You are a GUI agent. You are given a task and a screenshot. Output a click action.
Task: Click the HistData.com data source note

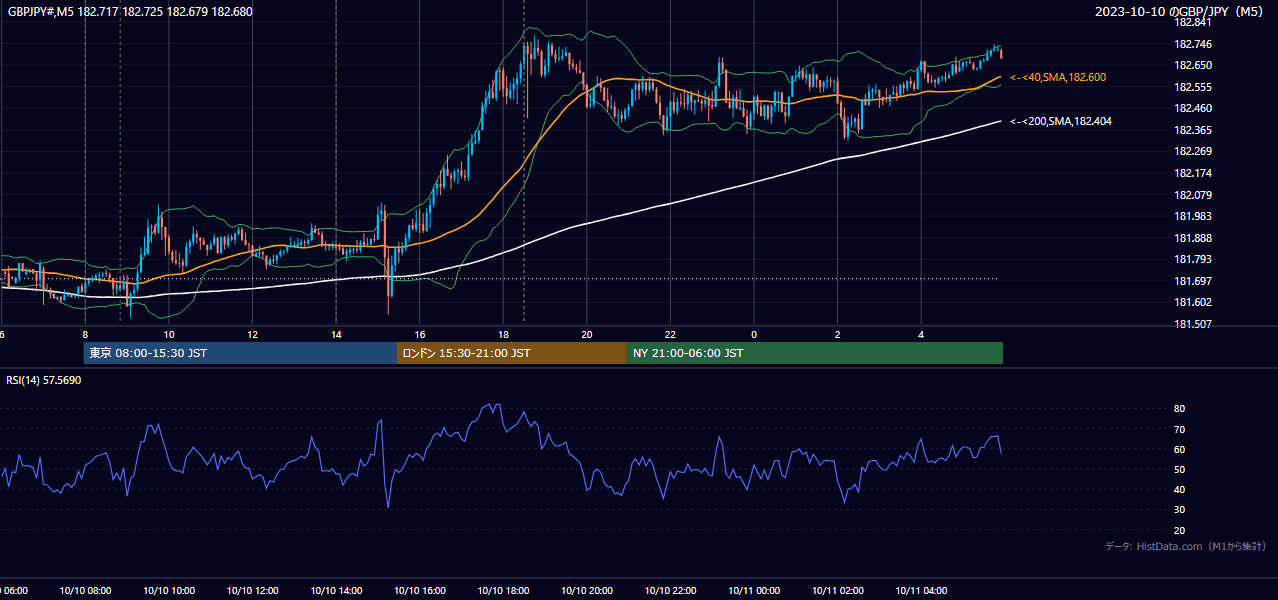1186,546
